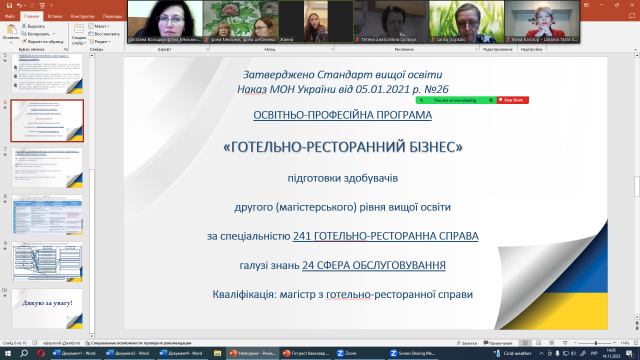This screenshot has height=360, width=640.
Task: Open Заметки notes pane from status bar
Action: coord(467,343)
